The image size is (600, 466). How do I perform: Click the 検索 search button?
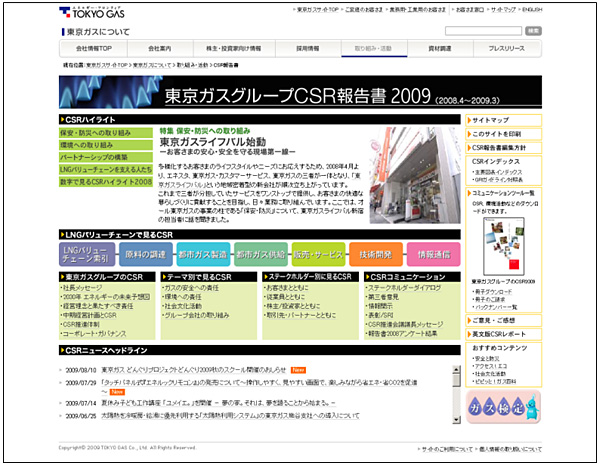pyautogui.click(x=533, y=31)
